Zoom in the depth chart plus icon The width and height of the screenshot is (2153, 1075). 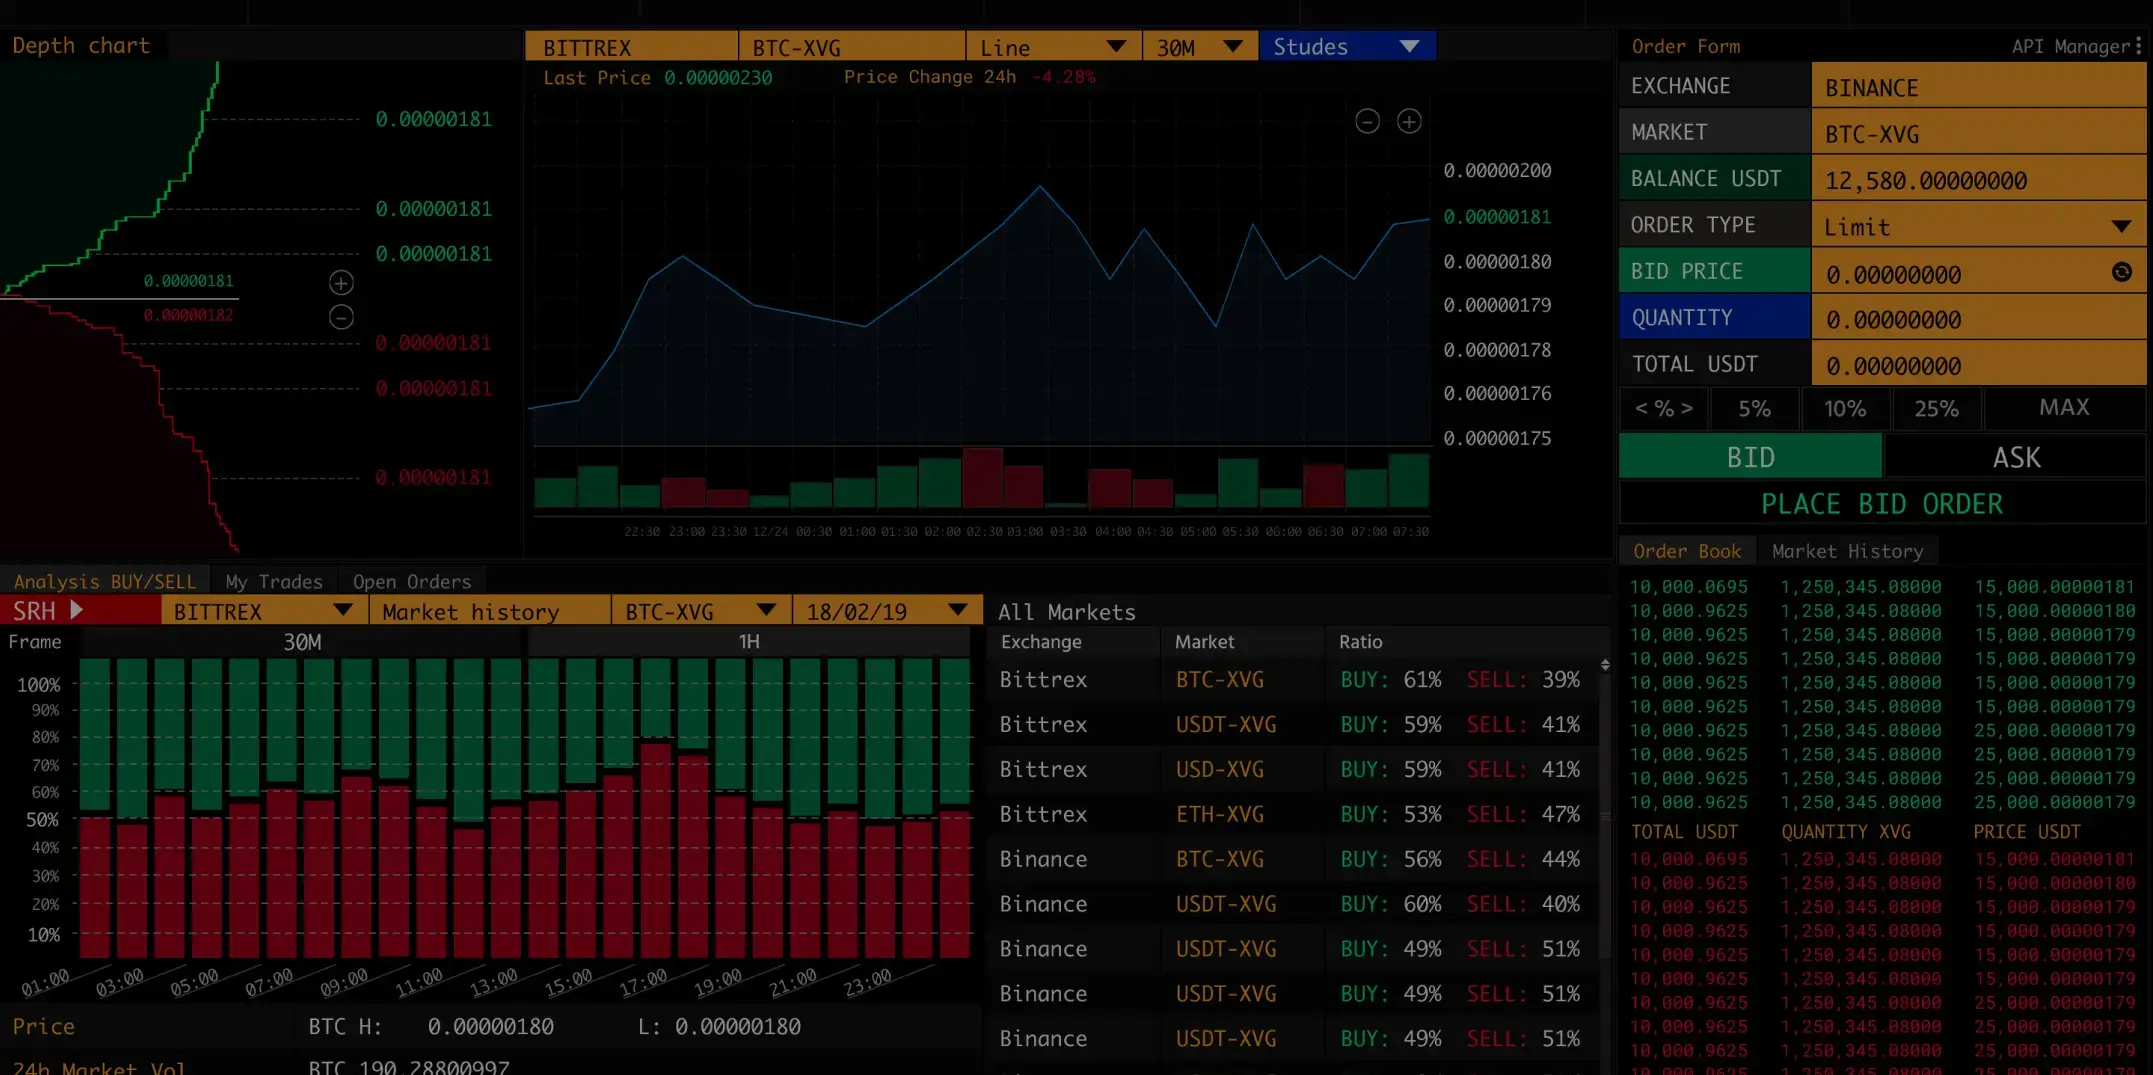click(341, 283)
